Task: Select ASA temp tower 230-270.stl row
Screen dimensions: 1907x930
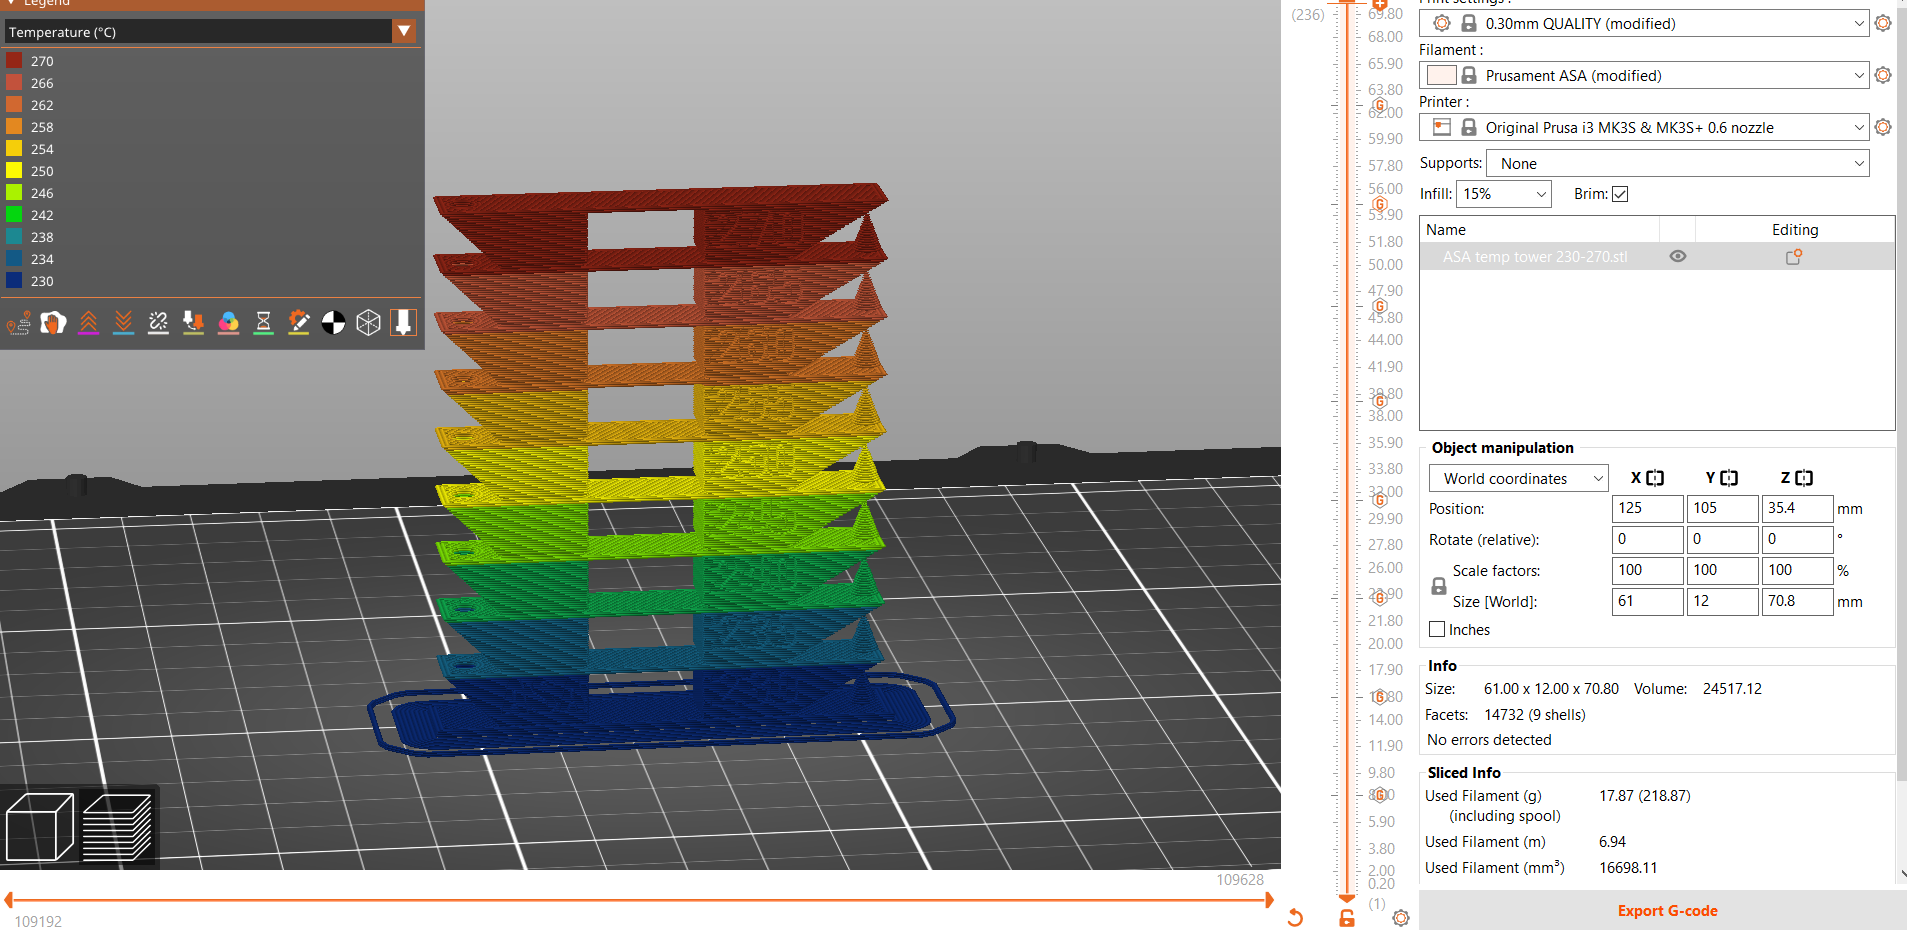Action: click(1657, 257)
